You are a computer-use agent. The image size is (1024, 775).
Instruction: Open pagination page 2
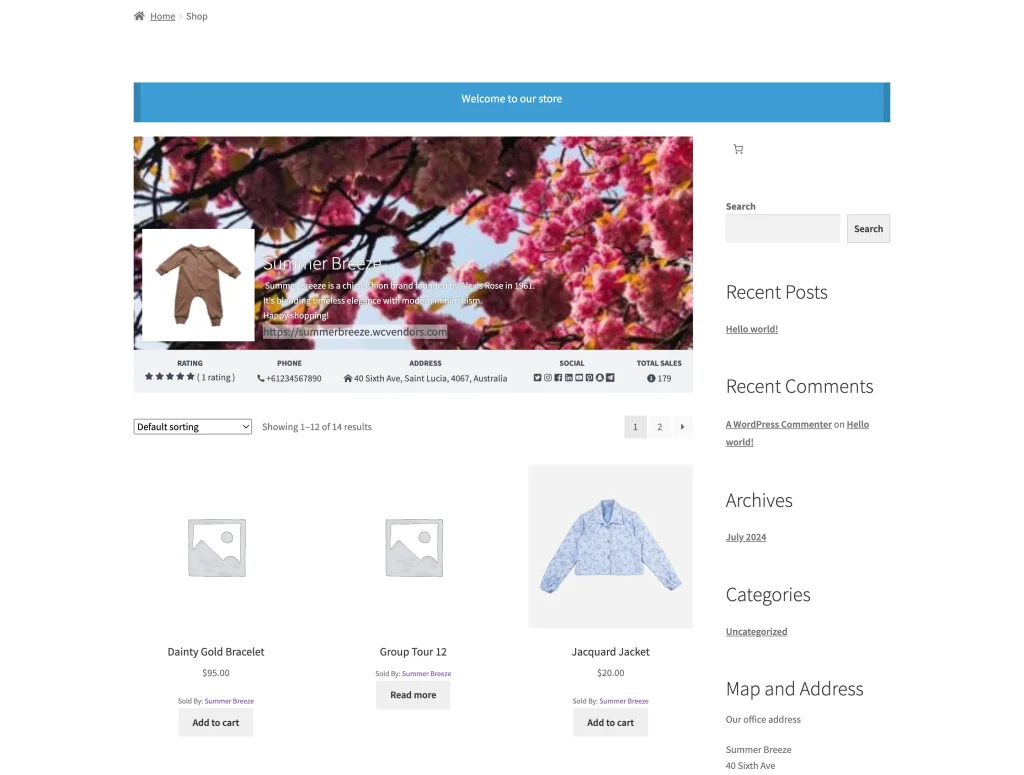pos(660,427)
